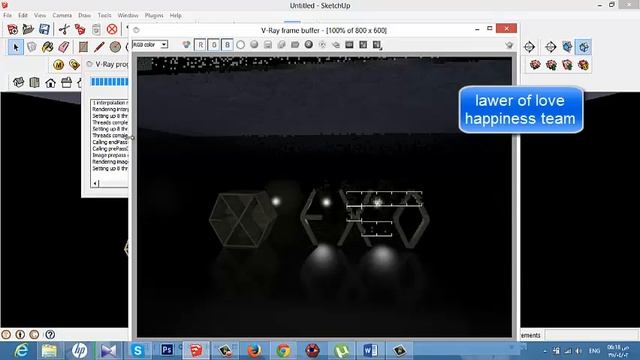
Task: Switch to Front view house icon
Action: [50, 83]
